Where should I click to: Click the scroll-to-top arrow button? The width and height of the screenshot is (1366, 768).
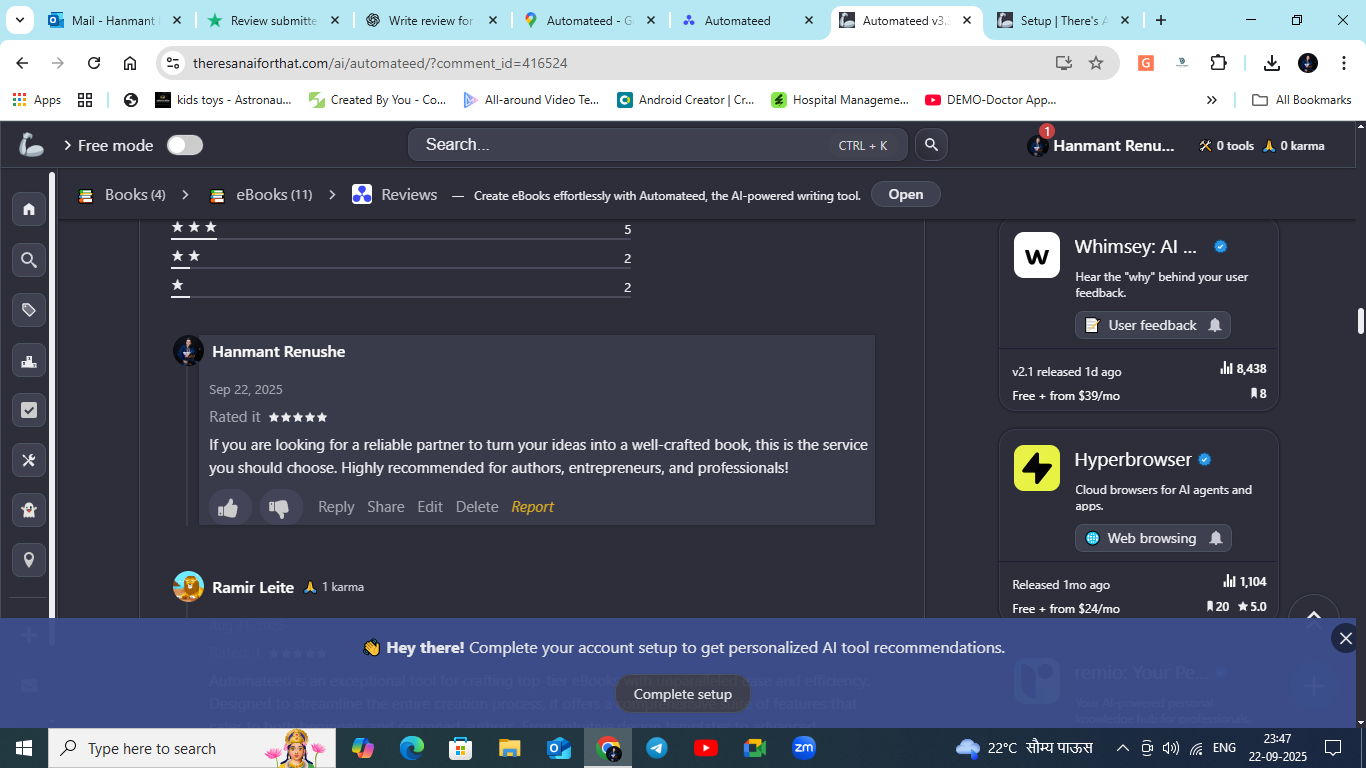pyautogui.click(x=1314, y=617)
